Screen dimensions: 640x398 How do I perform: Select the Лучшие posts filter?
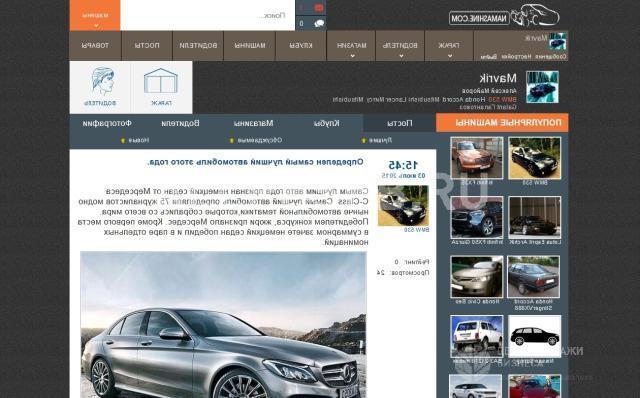(380, 140)
